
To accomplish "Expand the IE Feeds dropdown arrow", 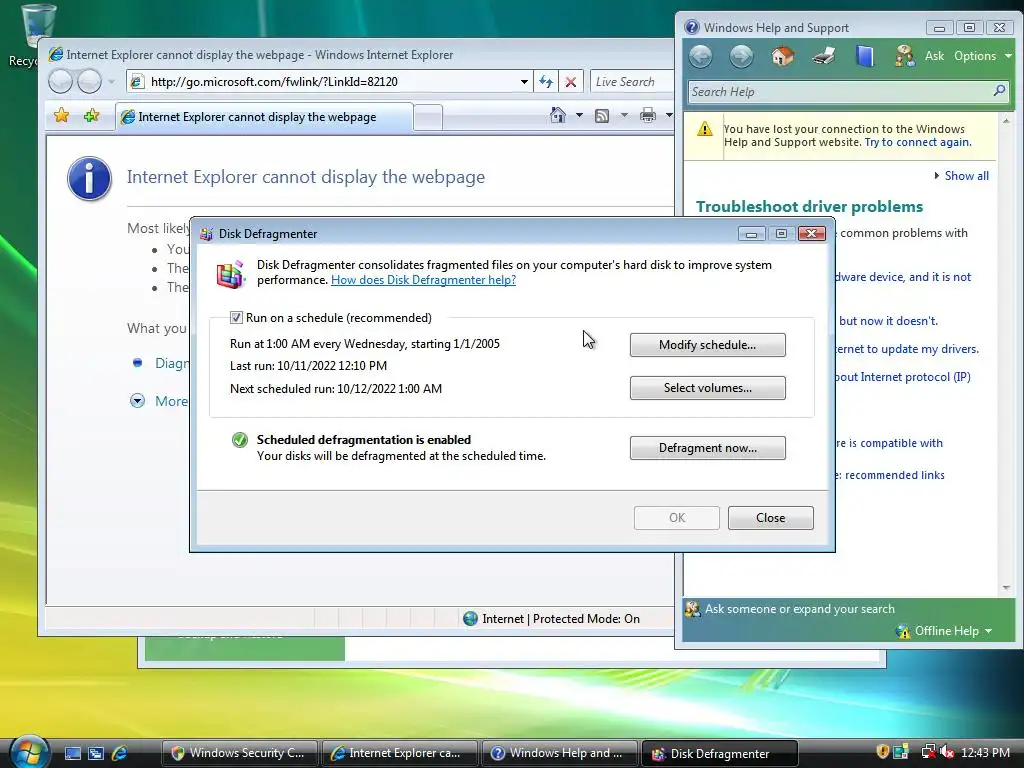I will click(x=624, y=116).
